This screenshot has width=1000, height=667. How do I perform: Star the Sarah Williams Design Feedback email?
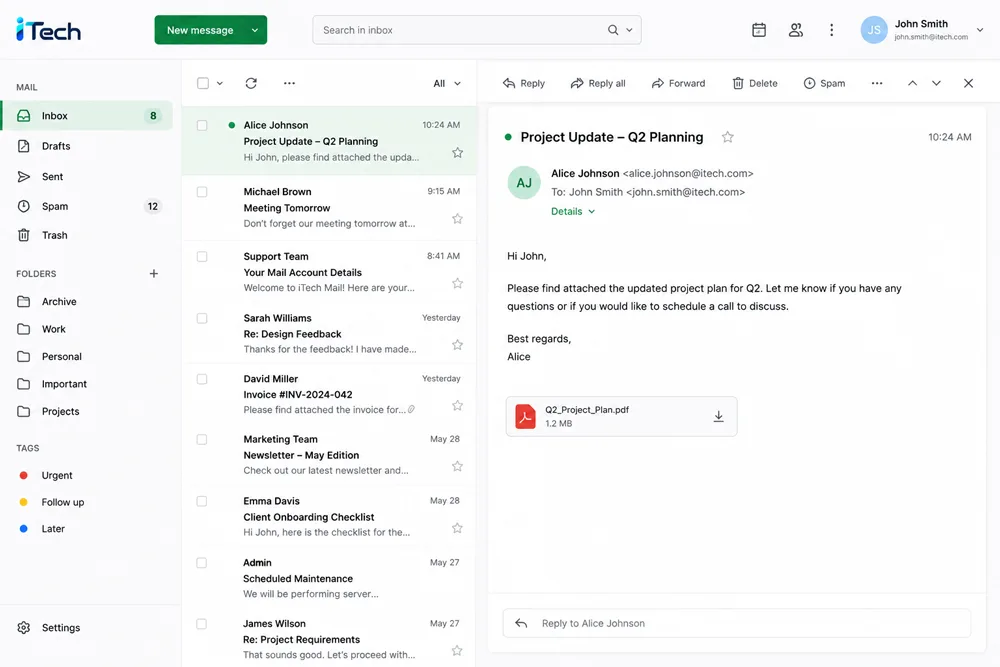click(x=457, y=345)
